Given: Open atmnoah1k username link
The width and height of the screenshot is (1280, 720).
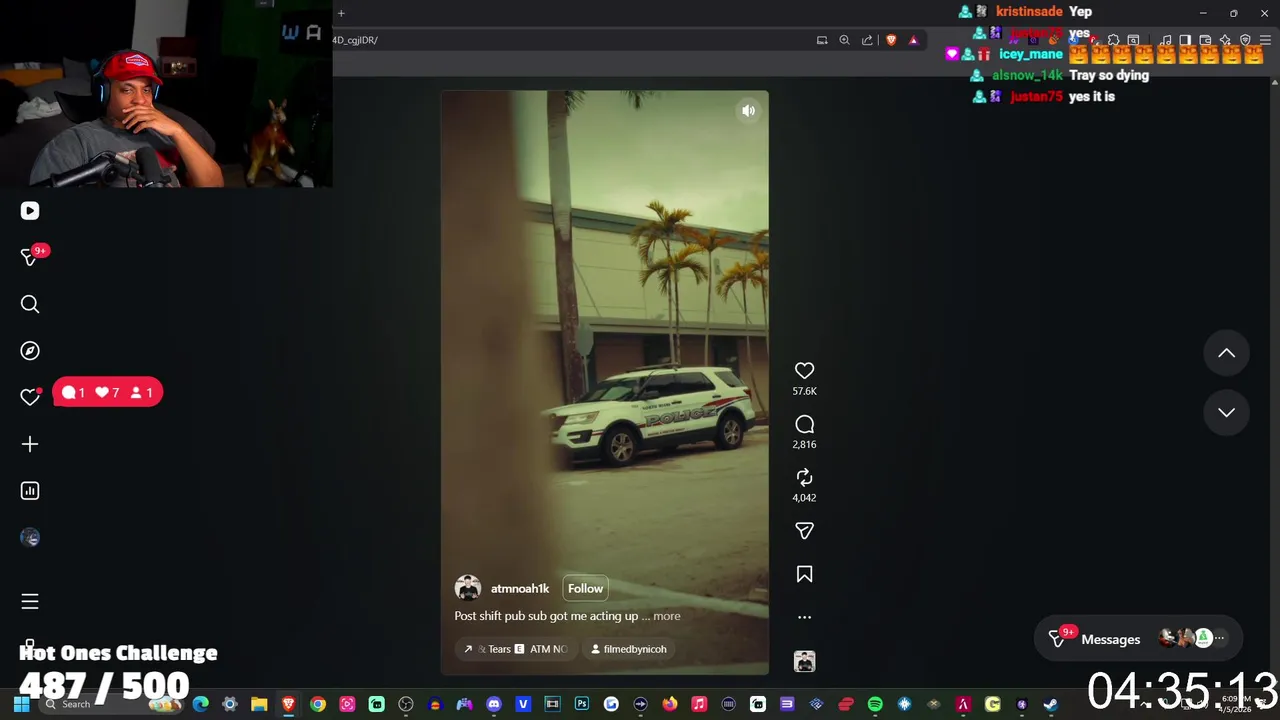Looking at the screenshot, I should 520,589.
